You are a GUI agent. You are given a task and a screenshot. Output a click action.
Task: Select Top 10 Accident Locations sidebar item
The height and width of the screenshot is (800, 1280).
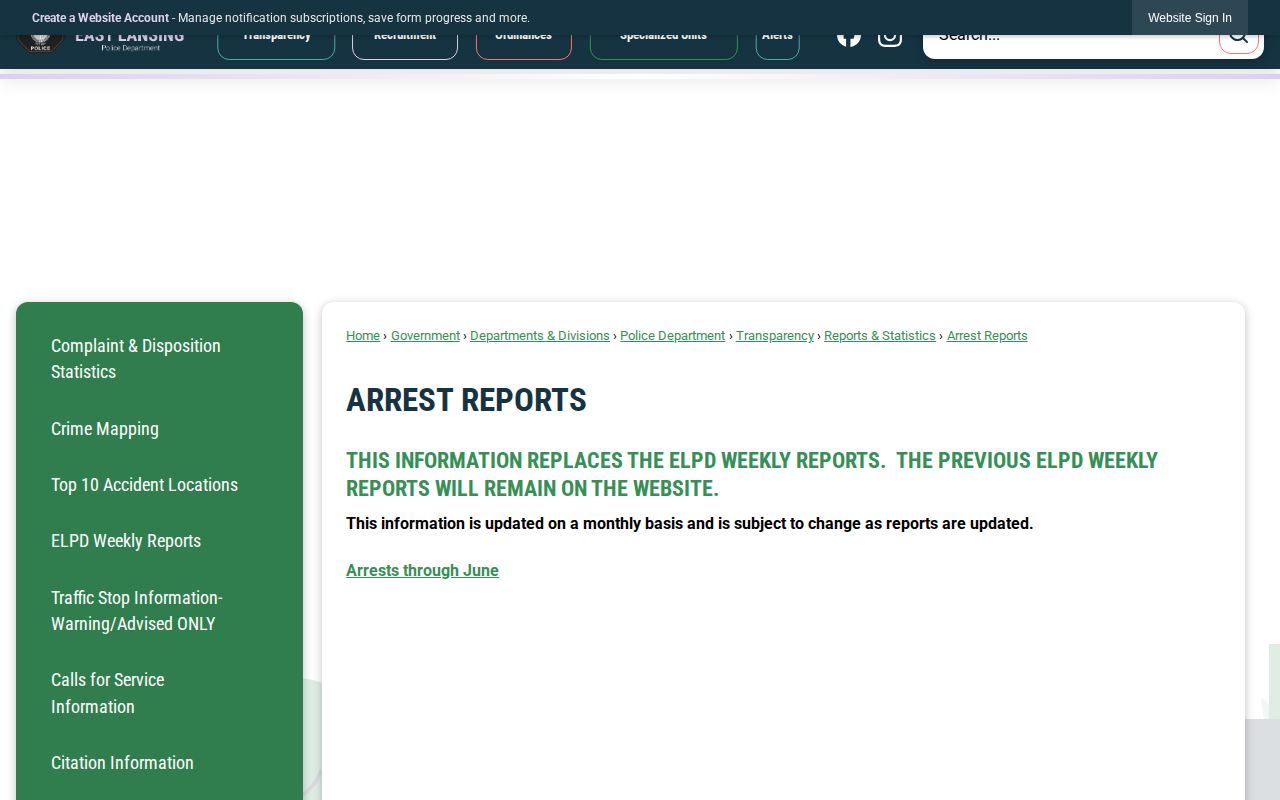pos(159,485)
